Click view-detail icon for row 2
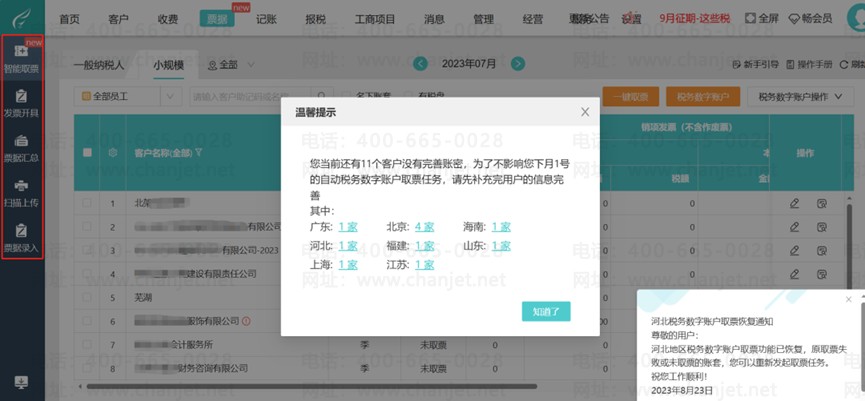Image resolution: width=865 pixels, height=401 pixels. (821, 227)
